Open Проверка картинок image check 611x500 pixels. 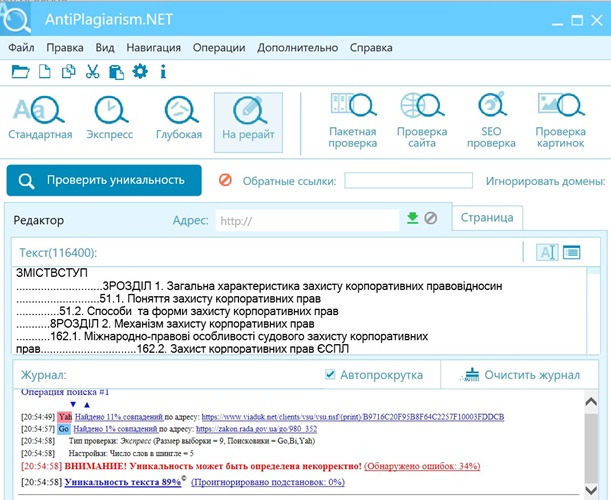pyautogui.click(x=561, y=121)
